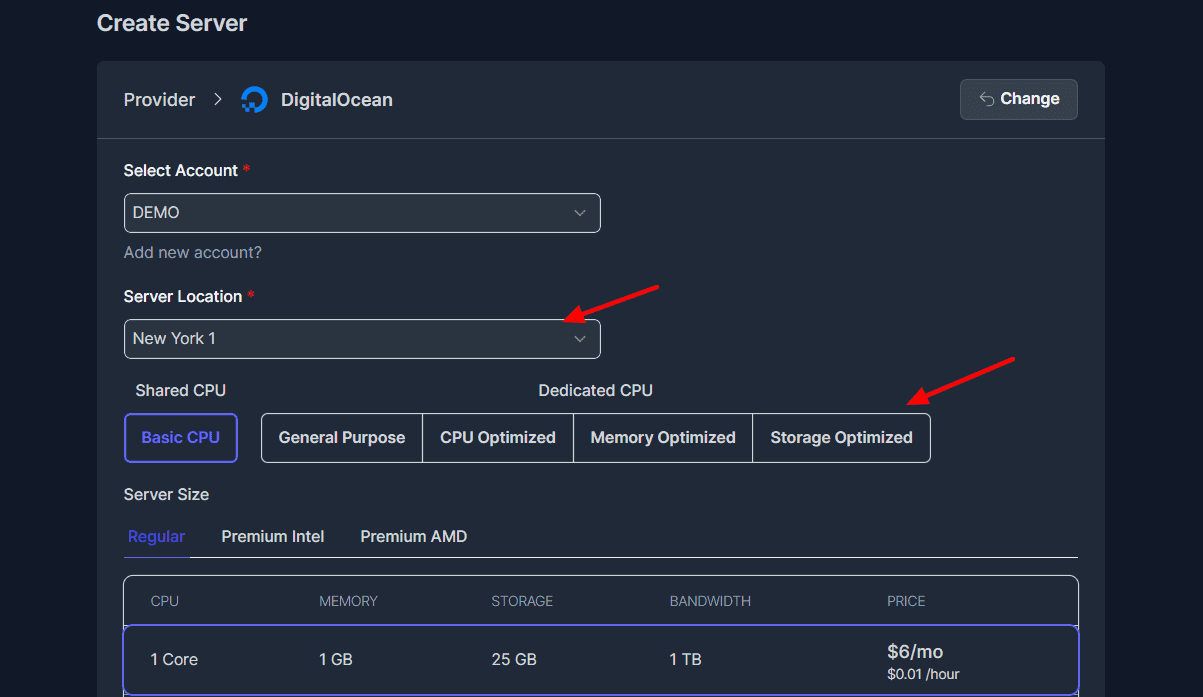This screenshot has width=1203, height=697.
Task: Open the Premium AMD tab
Action: pos(413,537)
